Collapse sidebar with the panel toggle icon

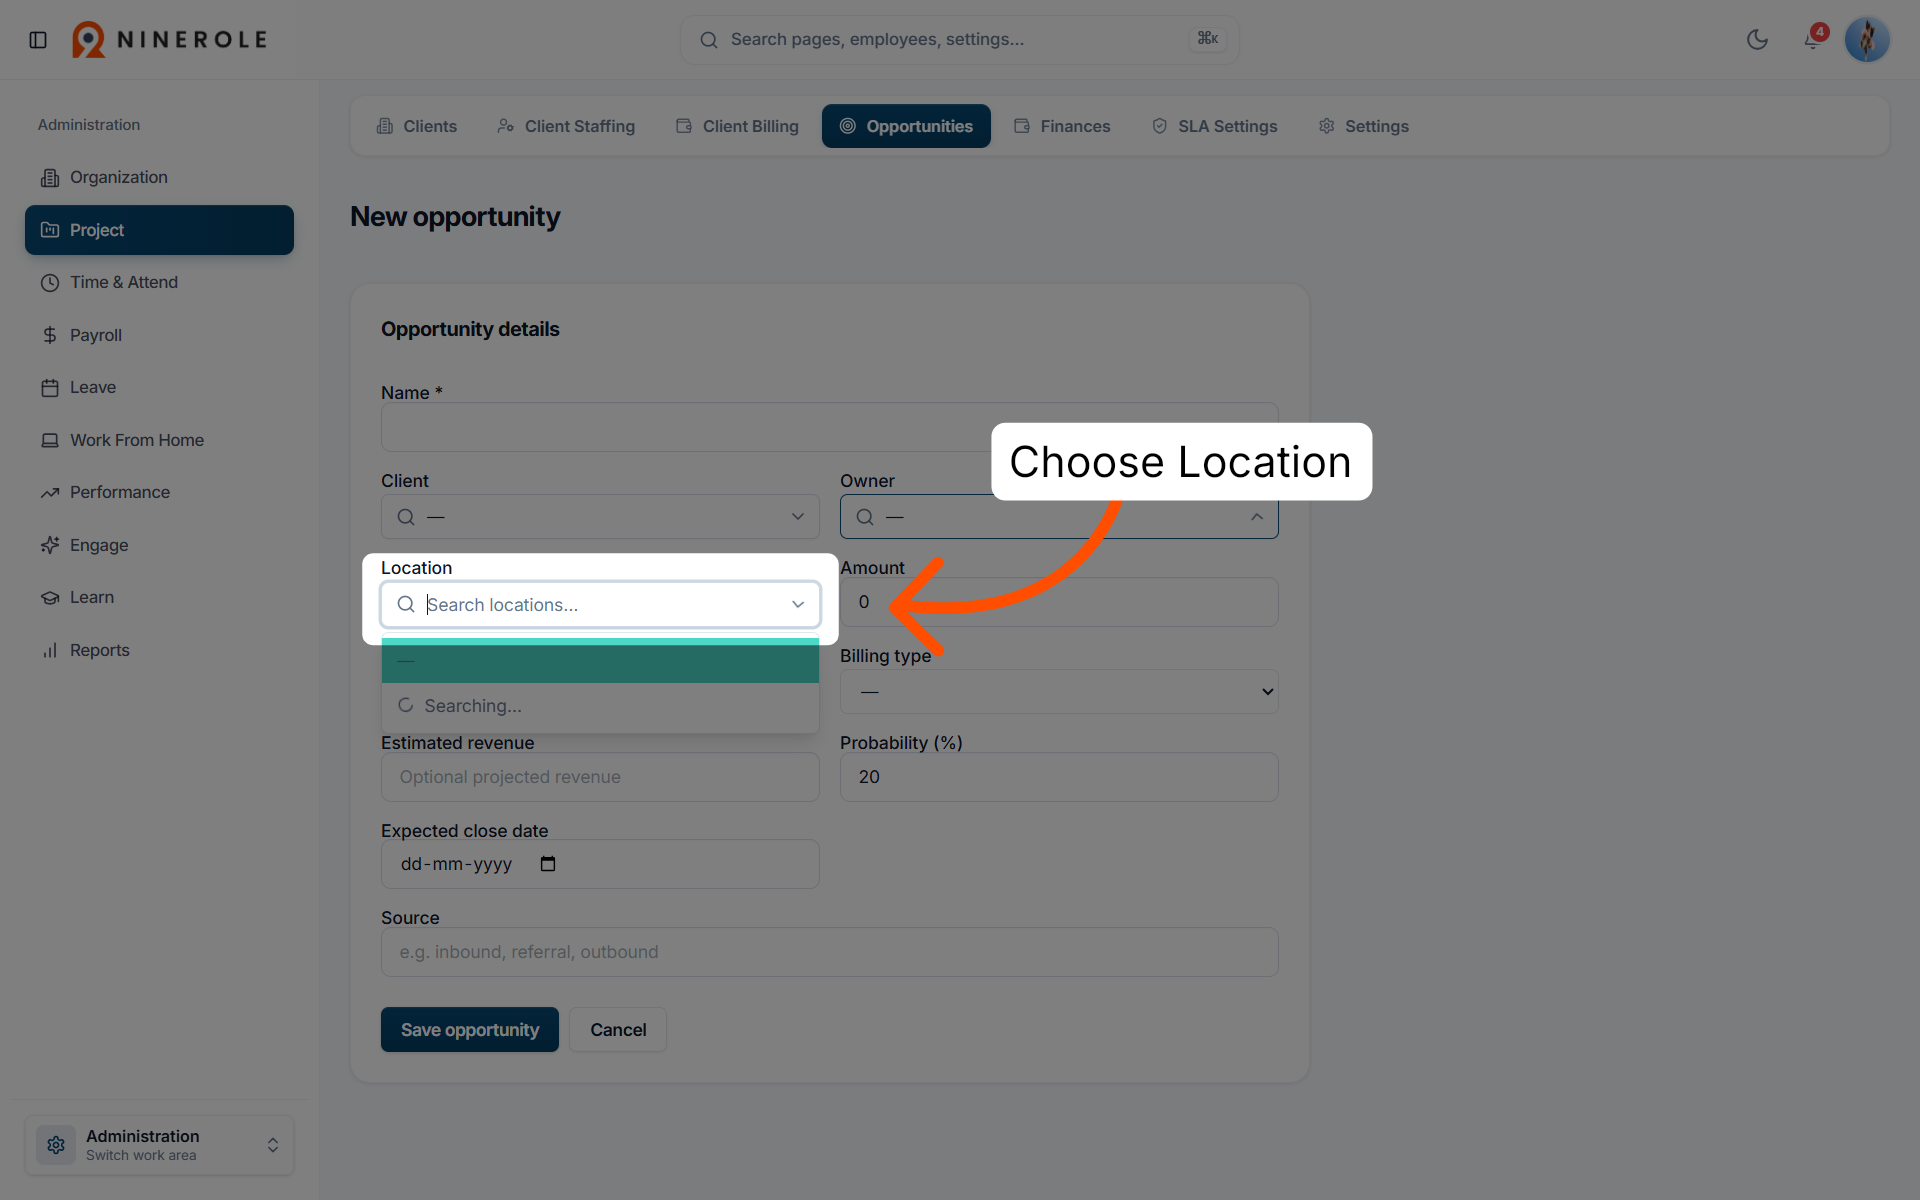(x=38, y=40)
